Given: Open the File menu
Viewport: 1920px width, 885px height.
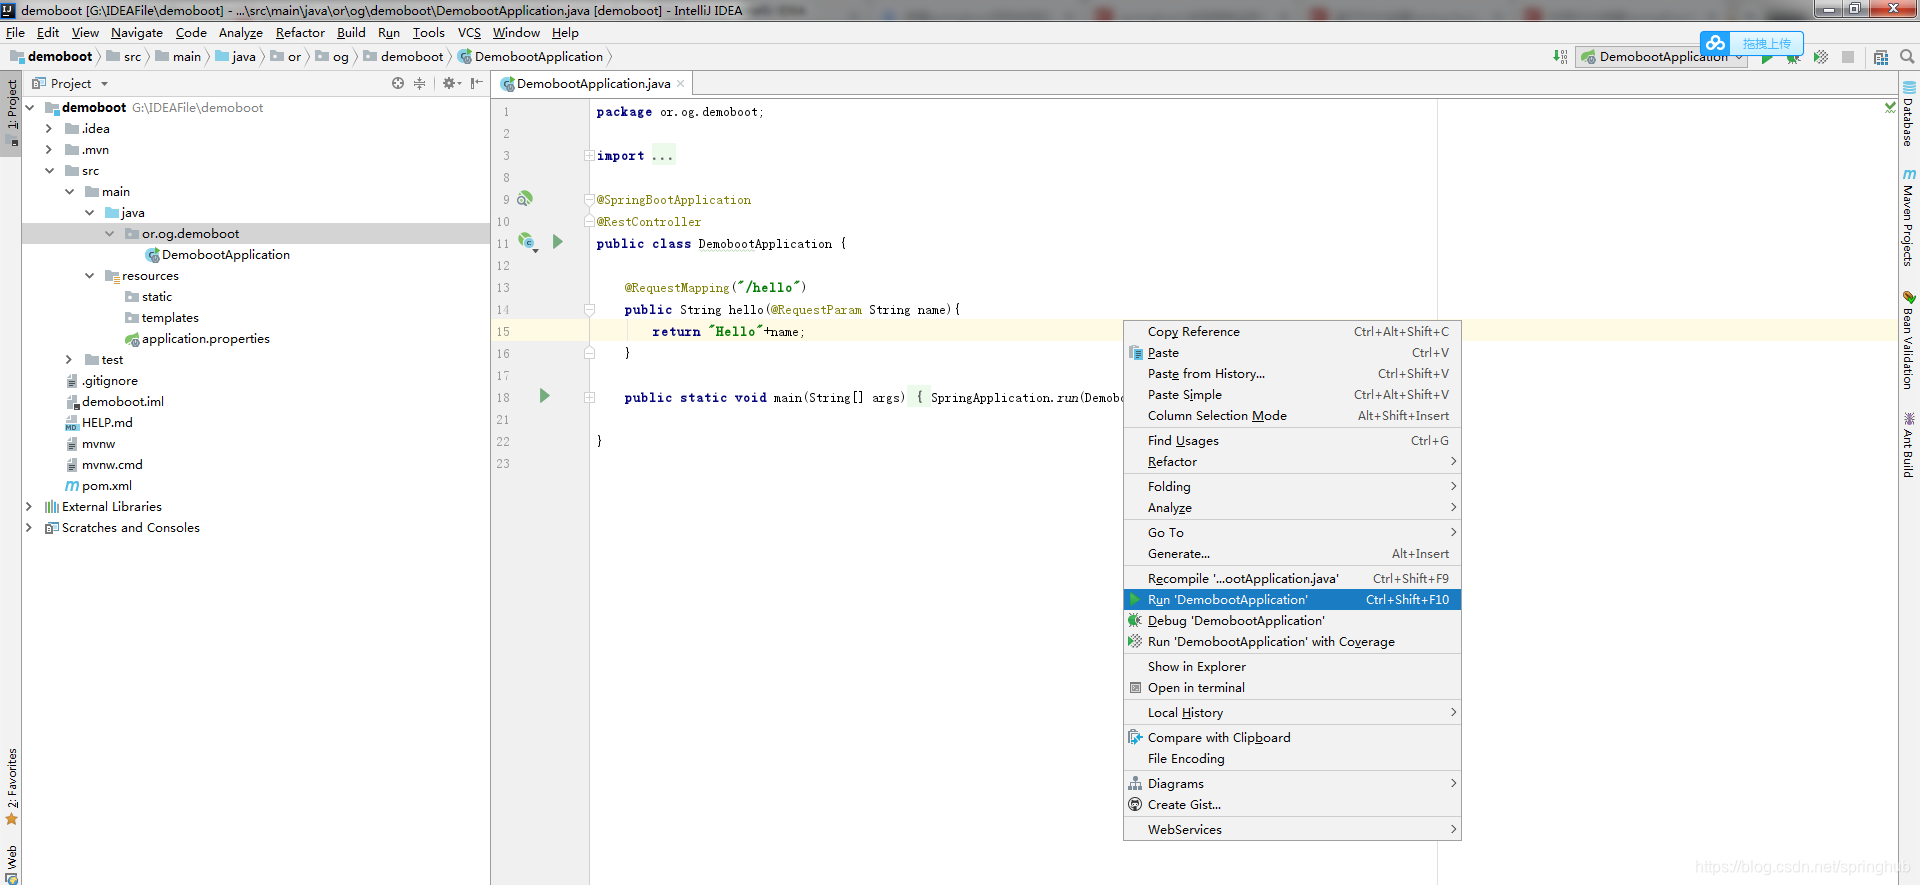Looking at the screenshot, I should [x=15, y=32].
